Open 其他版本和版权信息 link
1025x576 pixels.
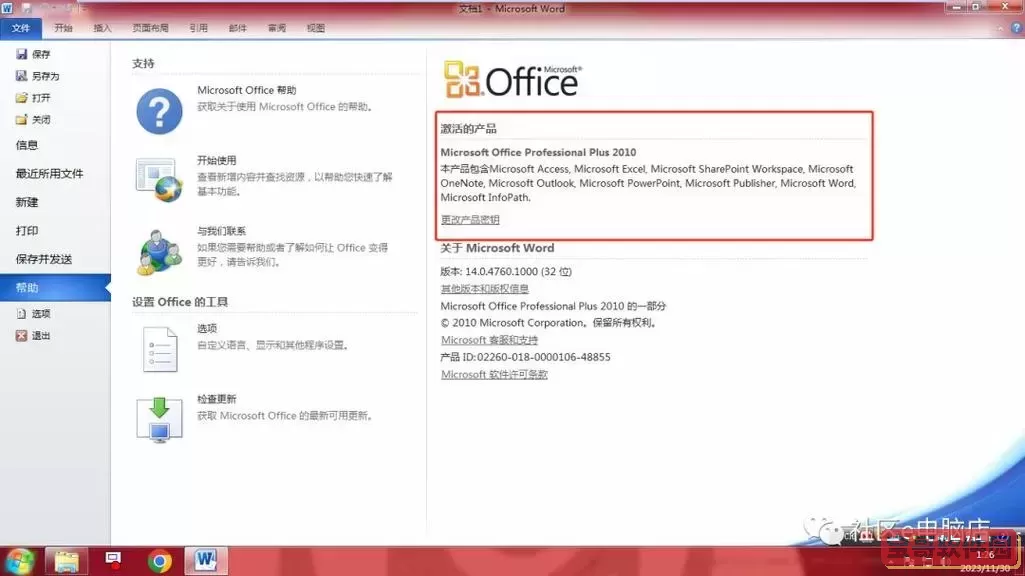point(484,289)
